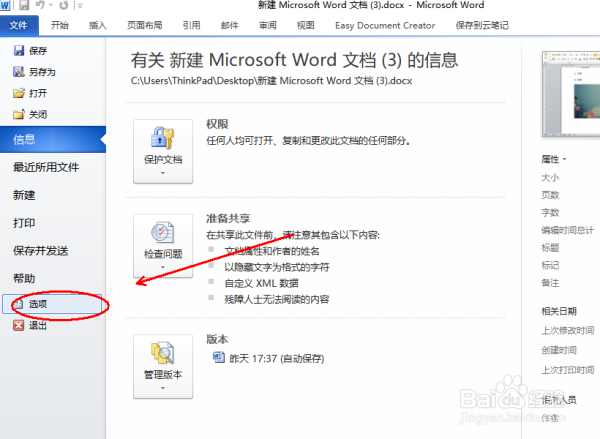Screen dimensions: 600x439
Task: Click the 创建时间 label
Action: (559, 350)
